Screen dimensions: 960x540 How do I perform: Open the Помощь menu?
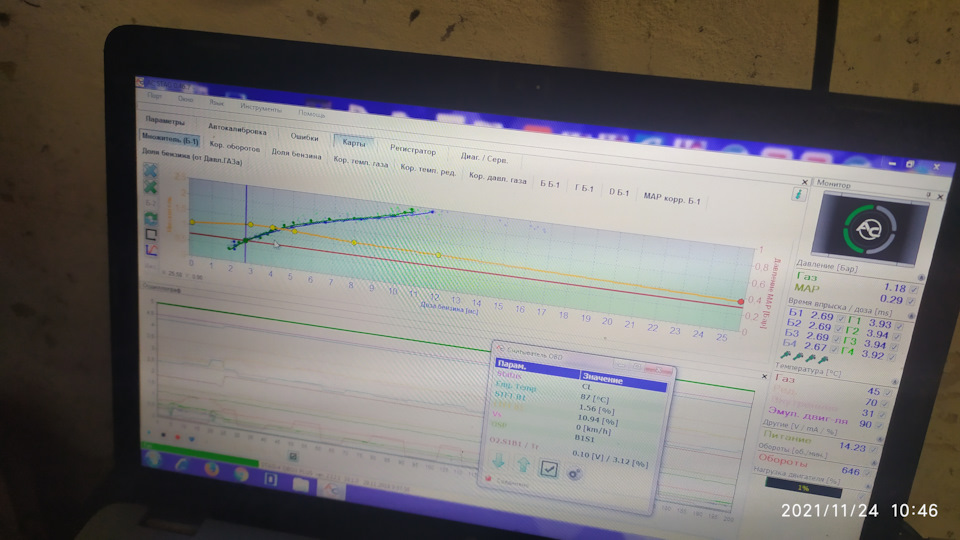click(312, 113)
